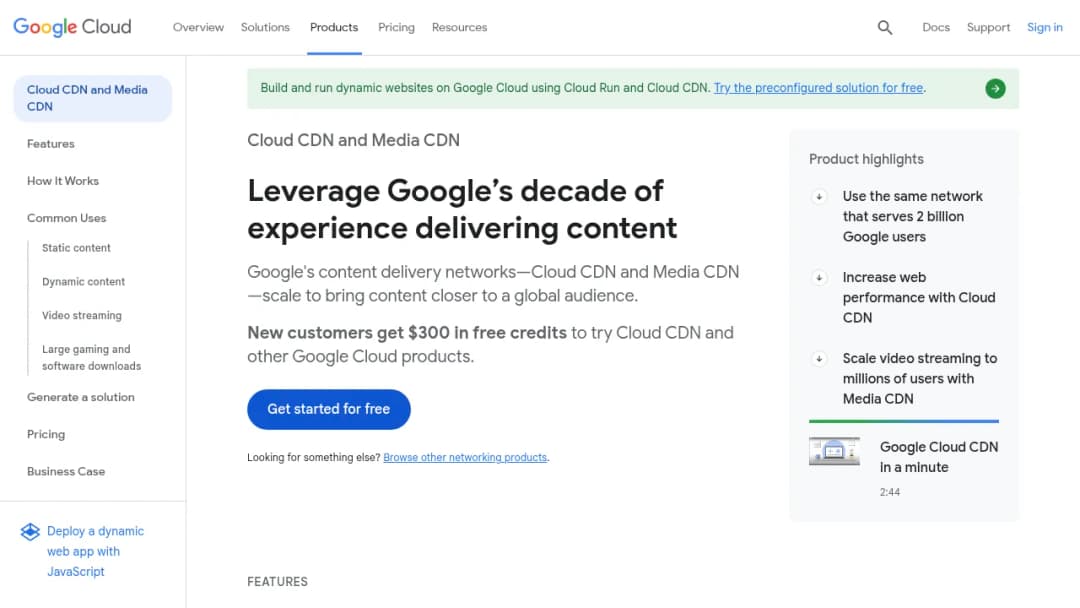This screenshot has width=1080, height=608.
Task: Click Get started for free button
Action: pos(329,409)
